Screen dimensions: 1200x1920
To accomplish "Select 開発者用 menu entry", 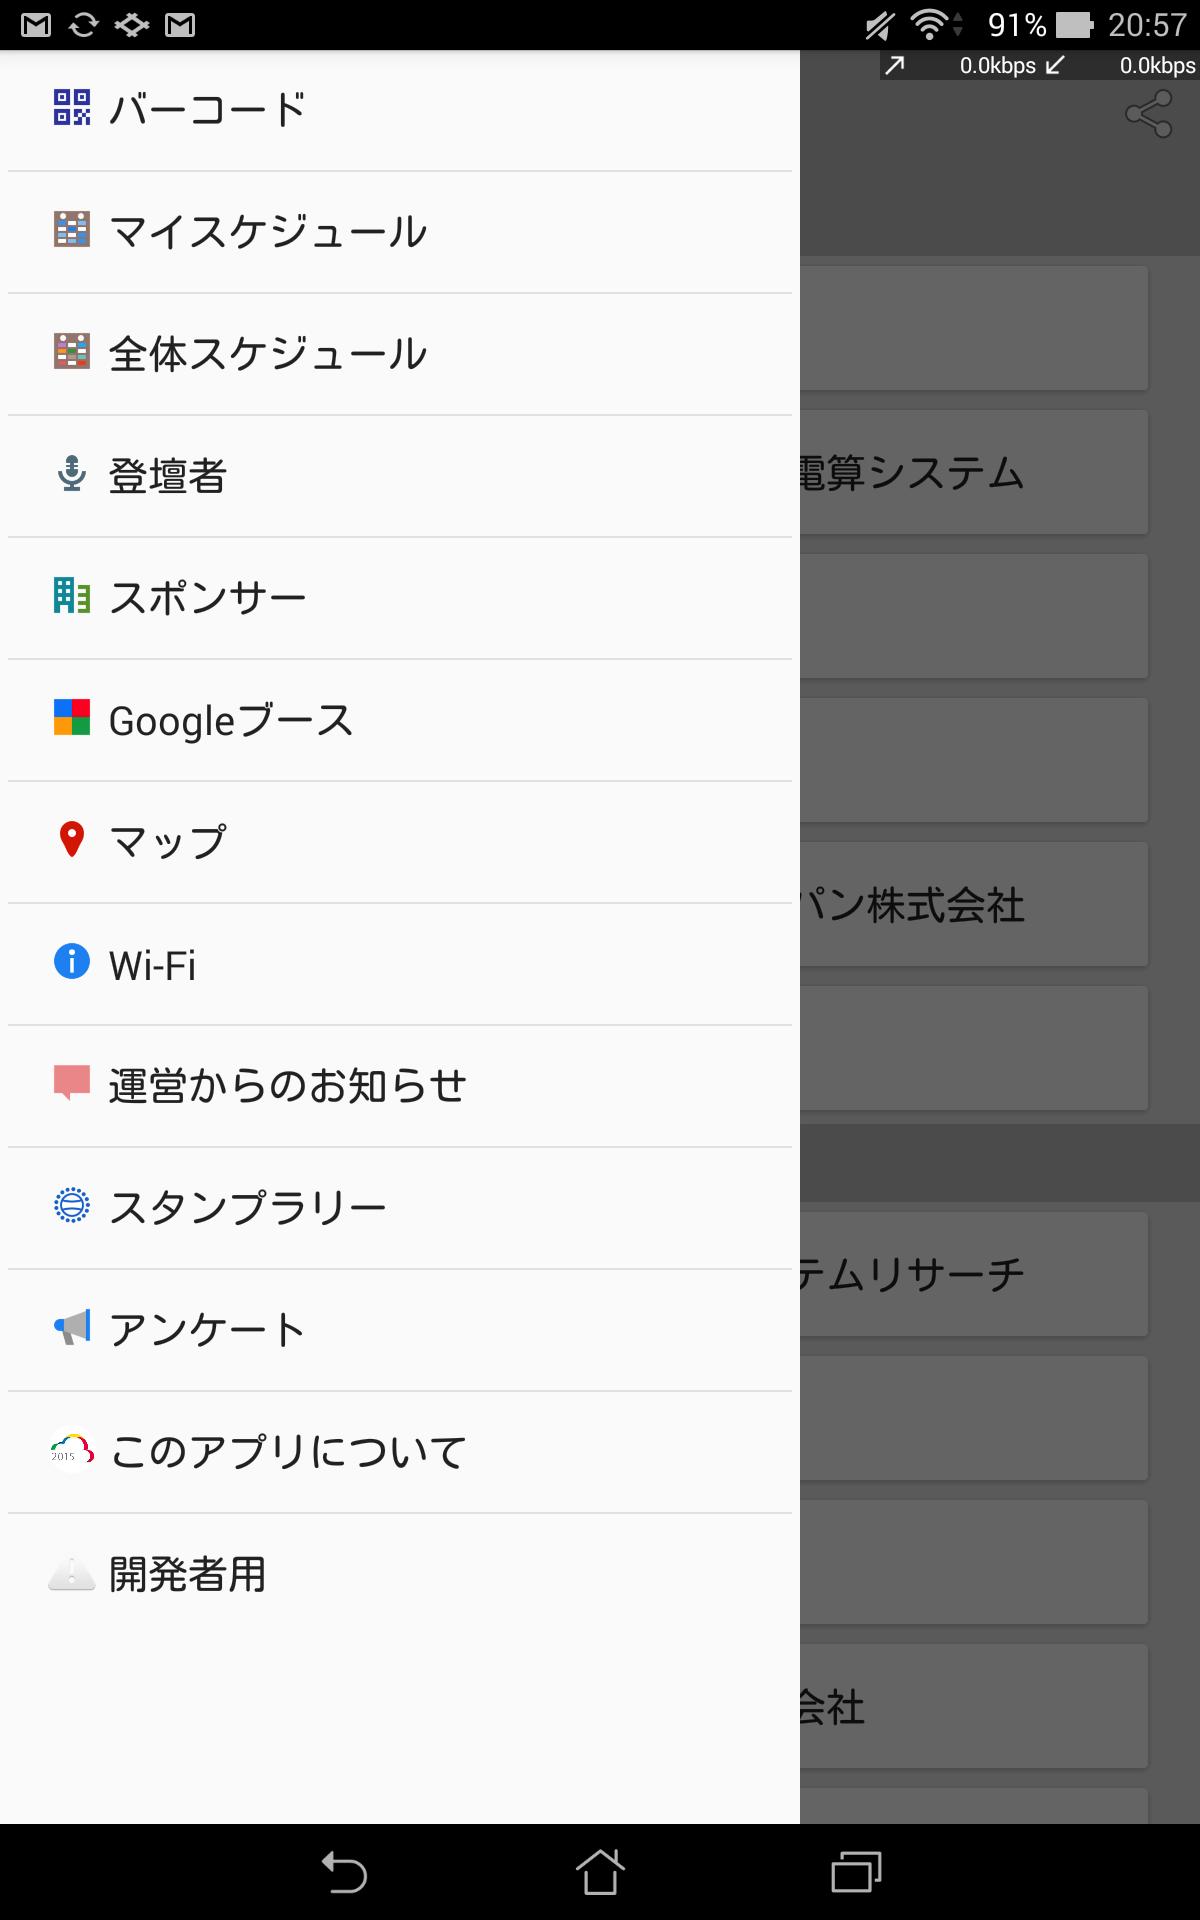I will tap(188, 1574).
